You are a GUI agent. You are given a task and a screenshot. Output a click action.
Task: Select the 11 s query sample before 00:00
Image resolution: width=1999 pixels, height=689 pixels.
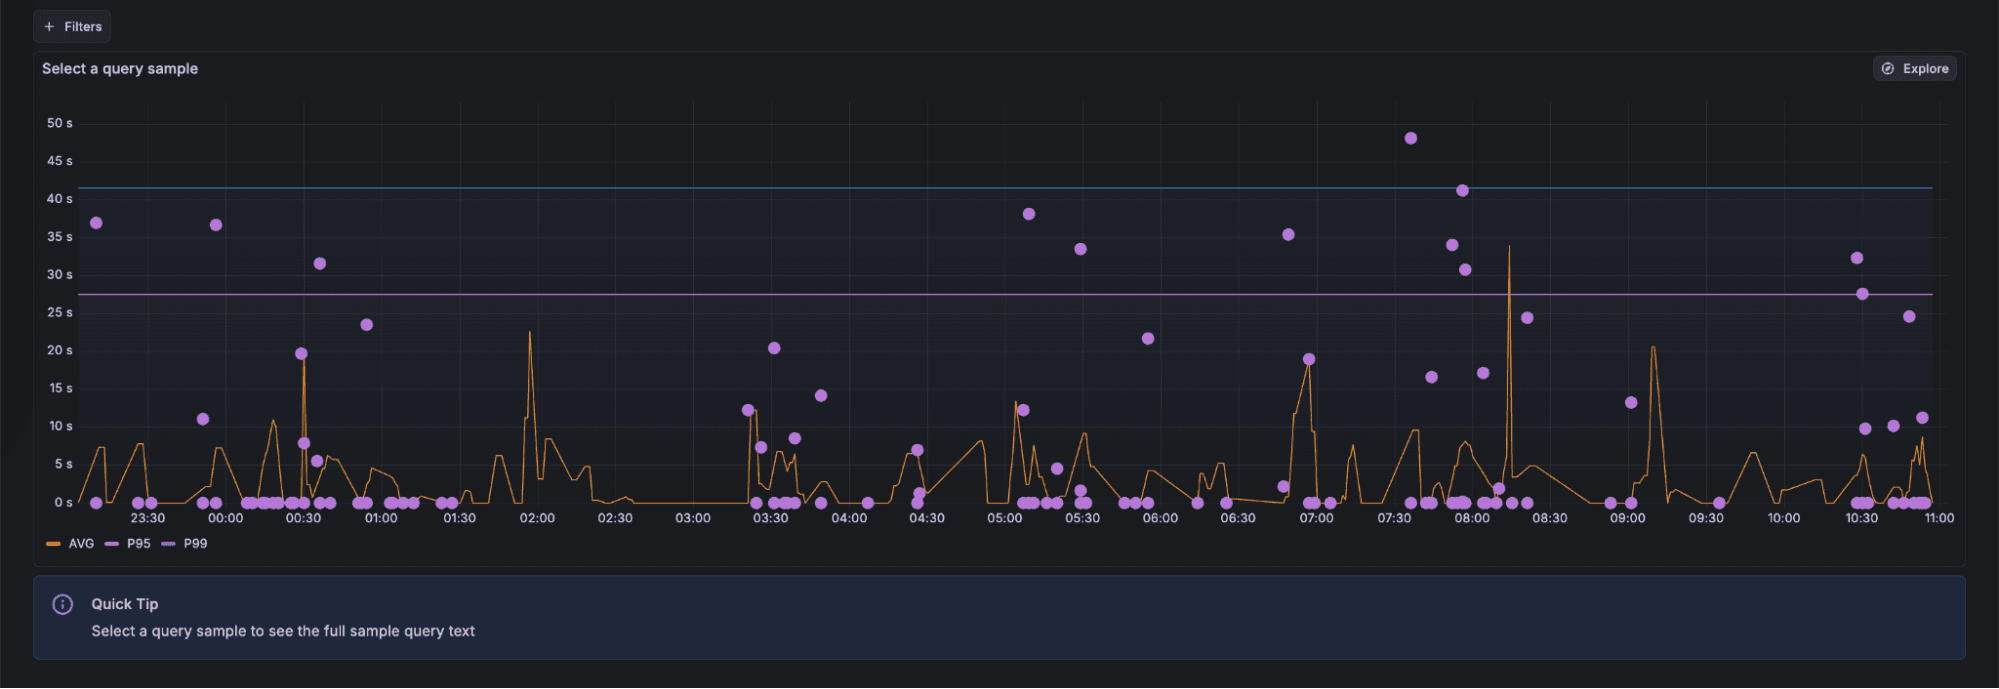coord(203,419)
